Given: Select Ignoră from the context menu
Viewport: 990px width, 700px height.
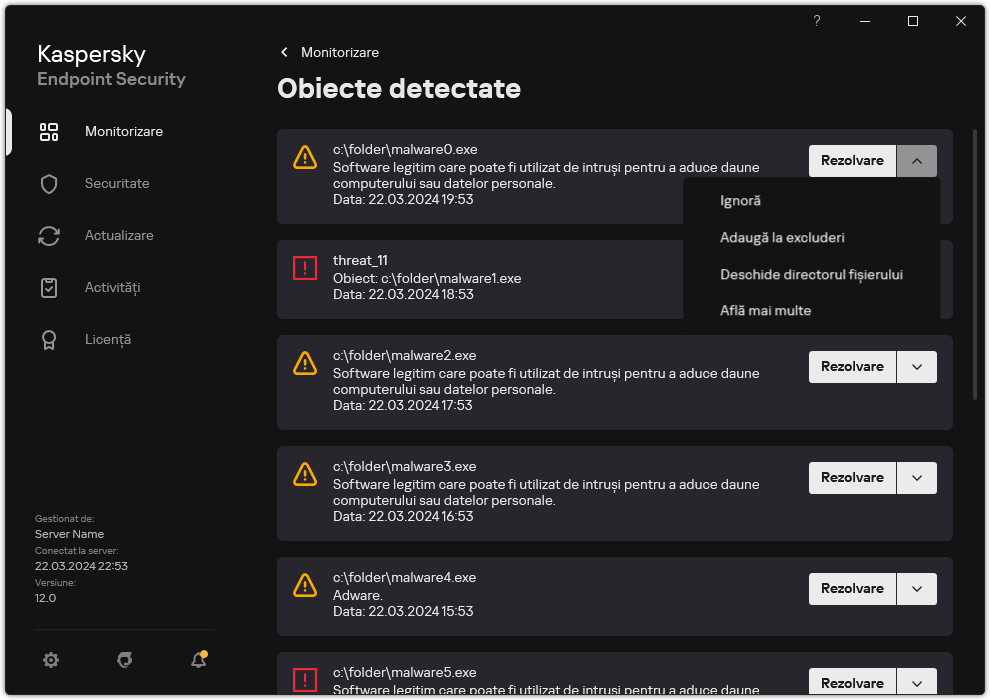Looking at the screenshot, I should coord(740,200).
